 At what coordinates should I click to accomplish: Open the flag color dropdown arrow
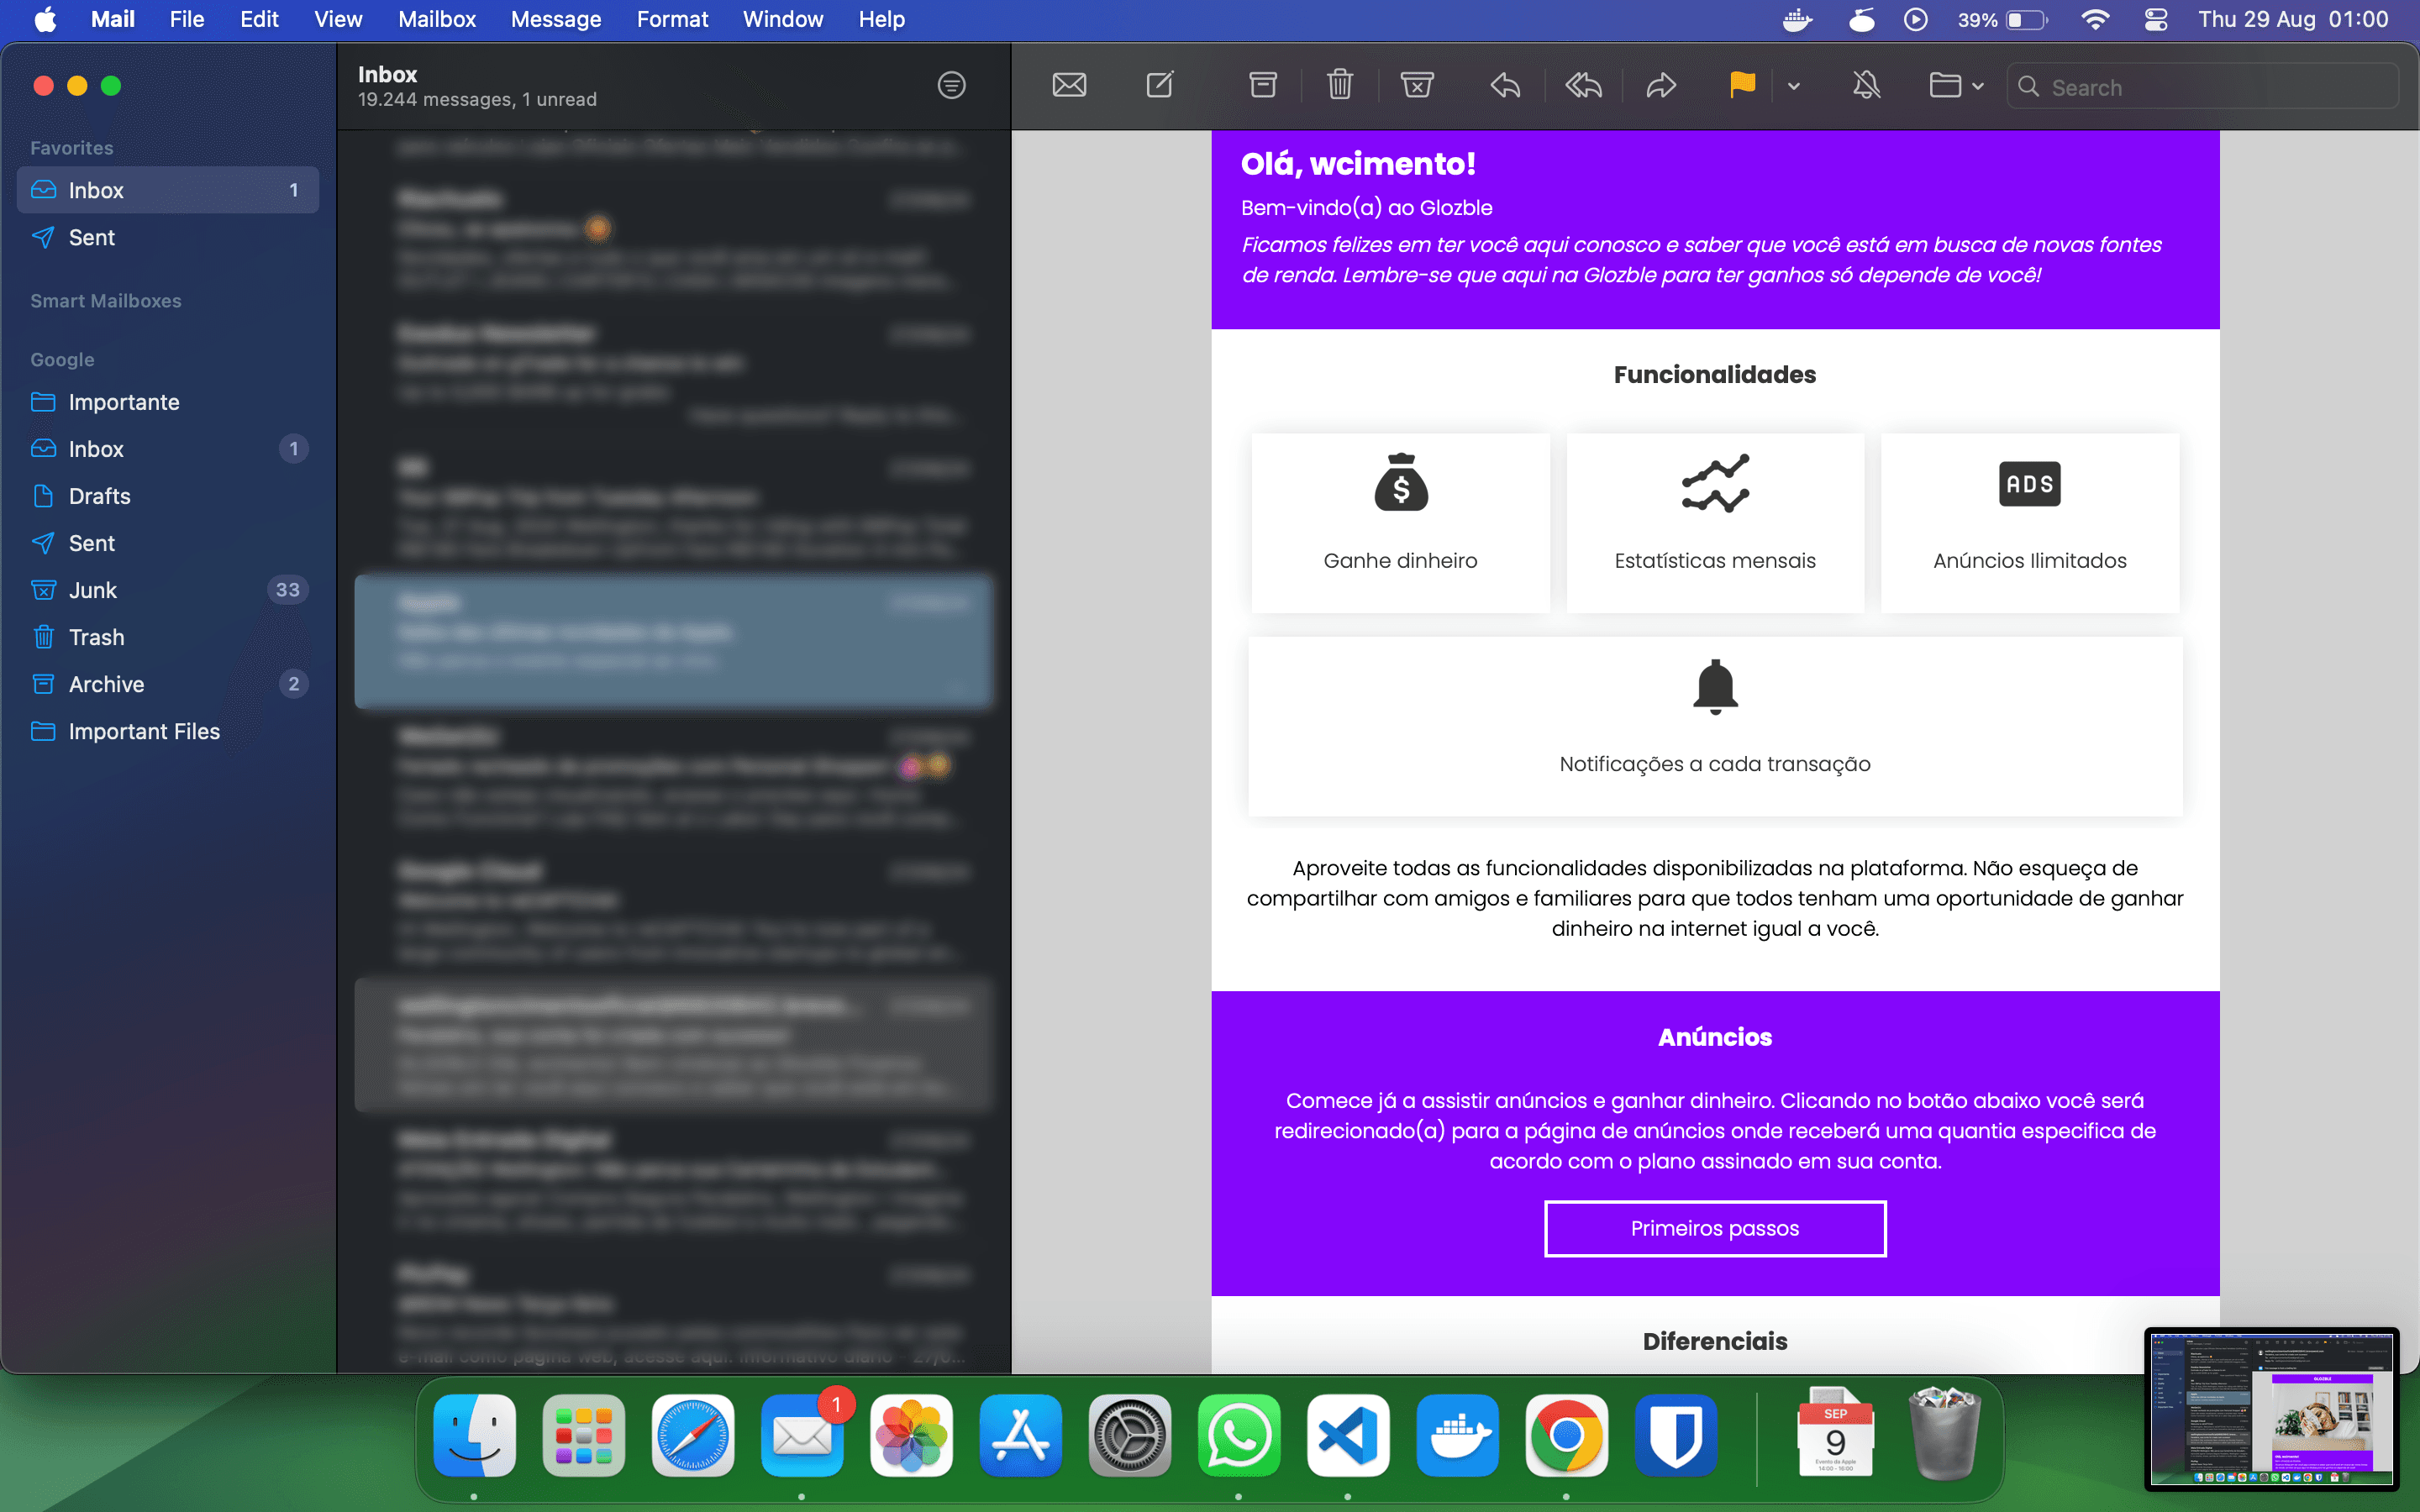[1794, 87]
